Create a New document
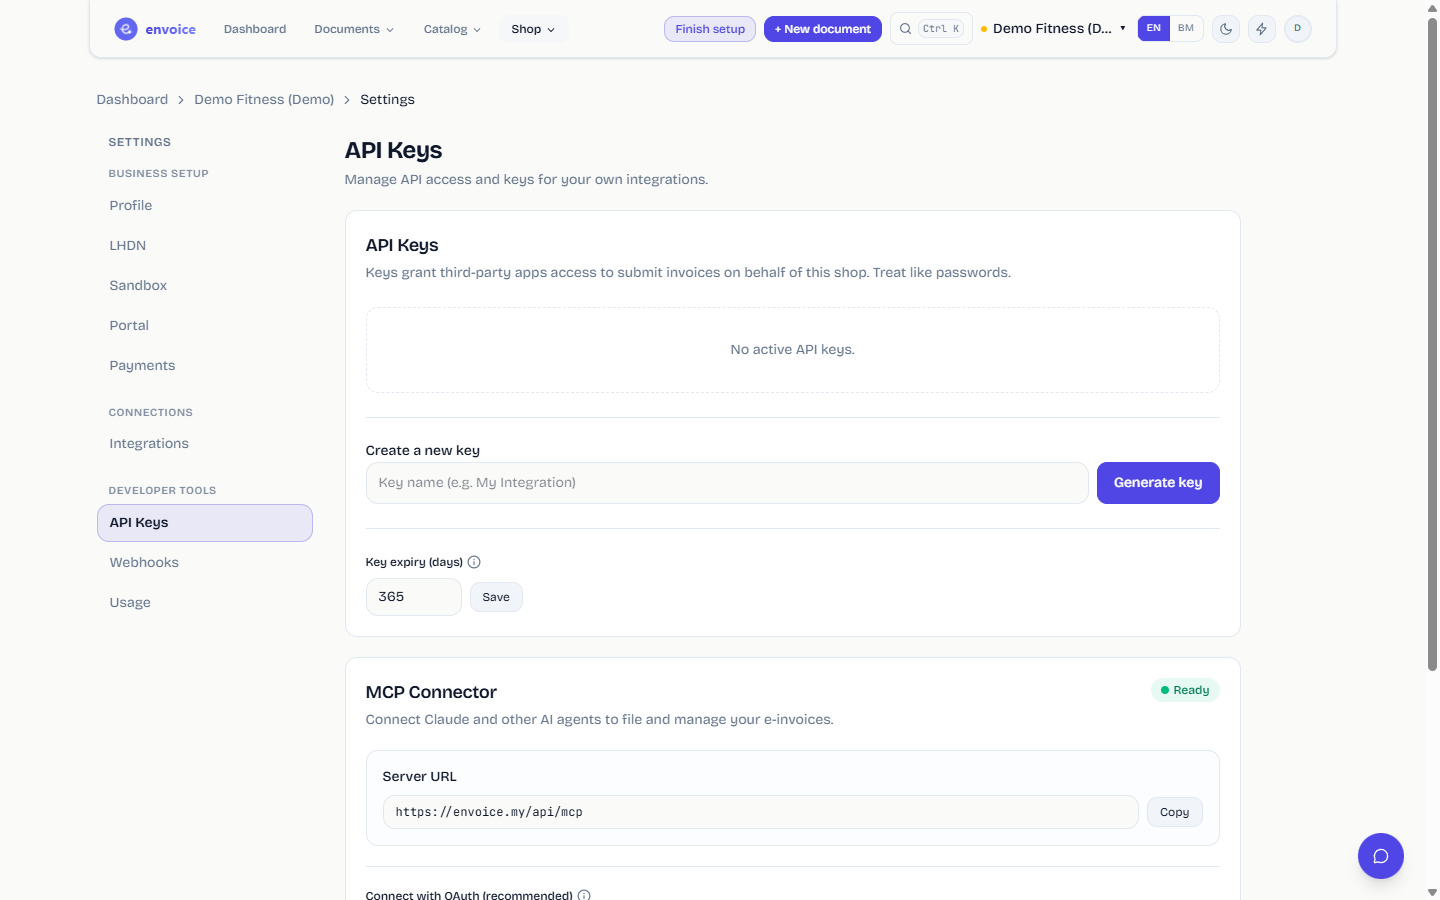Image resolution: width=1440 pixels, height=900 pixels. coord(823,29)
